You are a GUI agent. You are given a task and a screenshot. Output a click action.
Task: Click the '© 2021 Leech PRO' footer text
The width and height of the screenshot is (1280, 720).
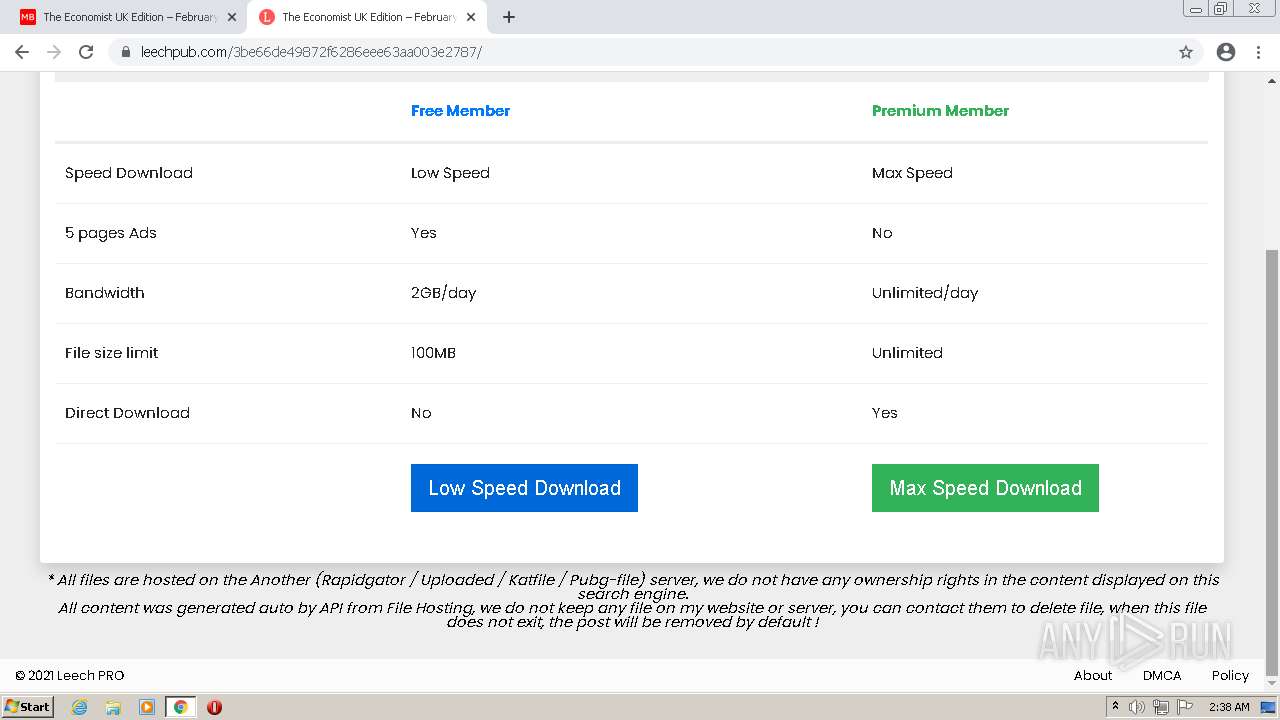70,675
